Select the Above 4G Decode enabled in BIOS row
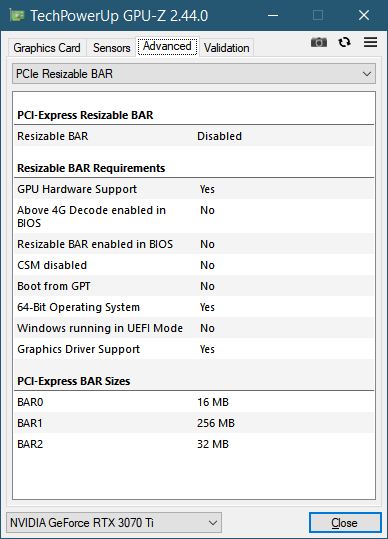The height and width of the screenshot is (539, 388). (x=194, y=216)
